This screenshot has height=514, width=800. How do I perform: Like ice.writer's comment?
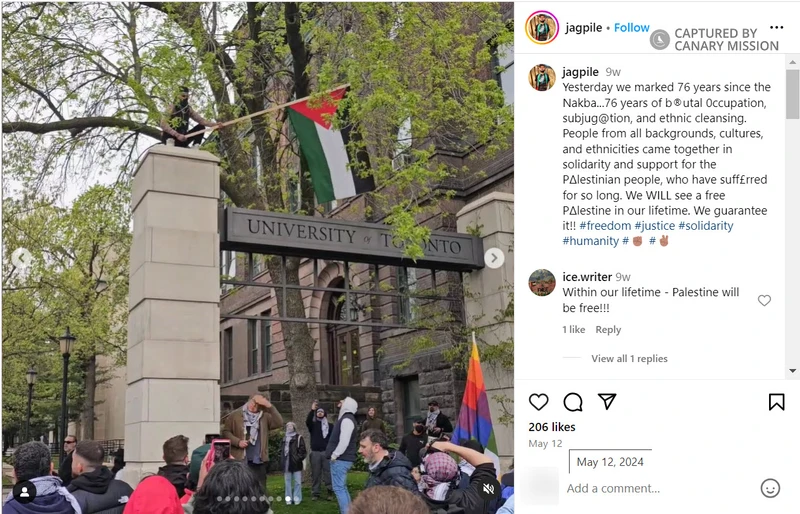click(764, 301)
